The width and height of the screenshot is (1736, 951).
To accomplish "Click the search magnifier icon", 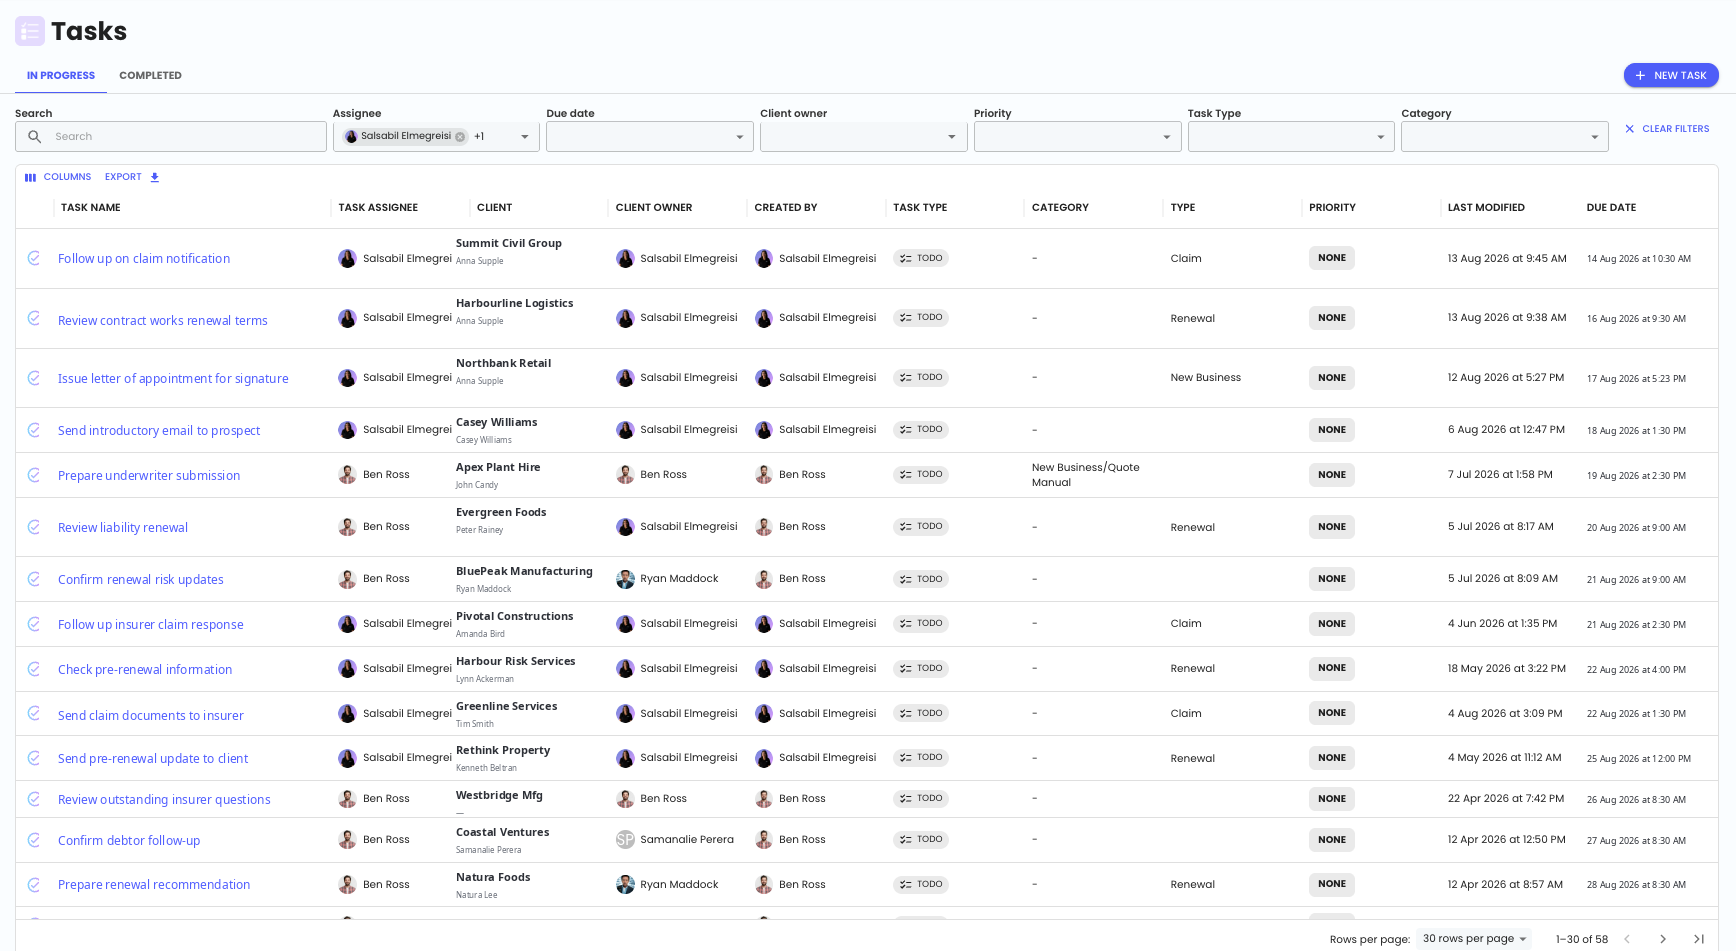I will tap(35, 137).
